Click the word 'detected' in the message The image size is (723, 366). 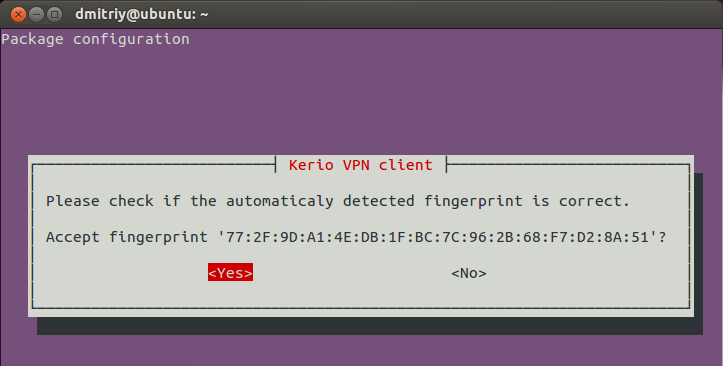click(379, 201)
